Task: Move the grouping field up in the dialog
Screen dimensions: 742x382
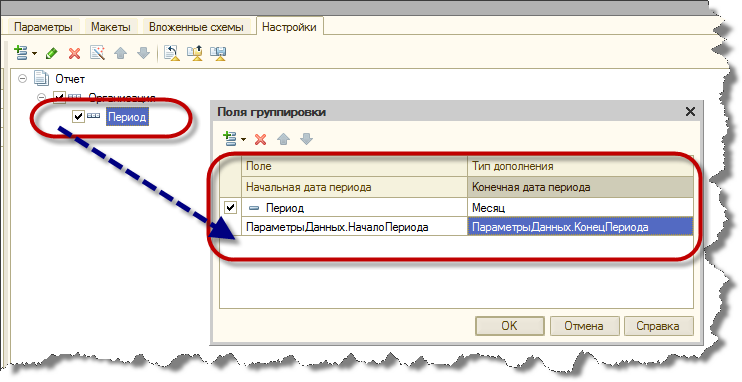Action: [283, 139]
